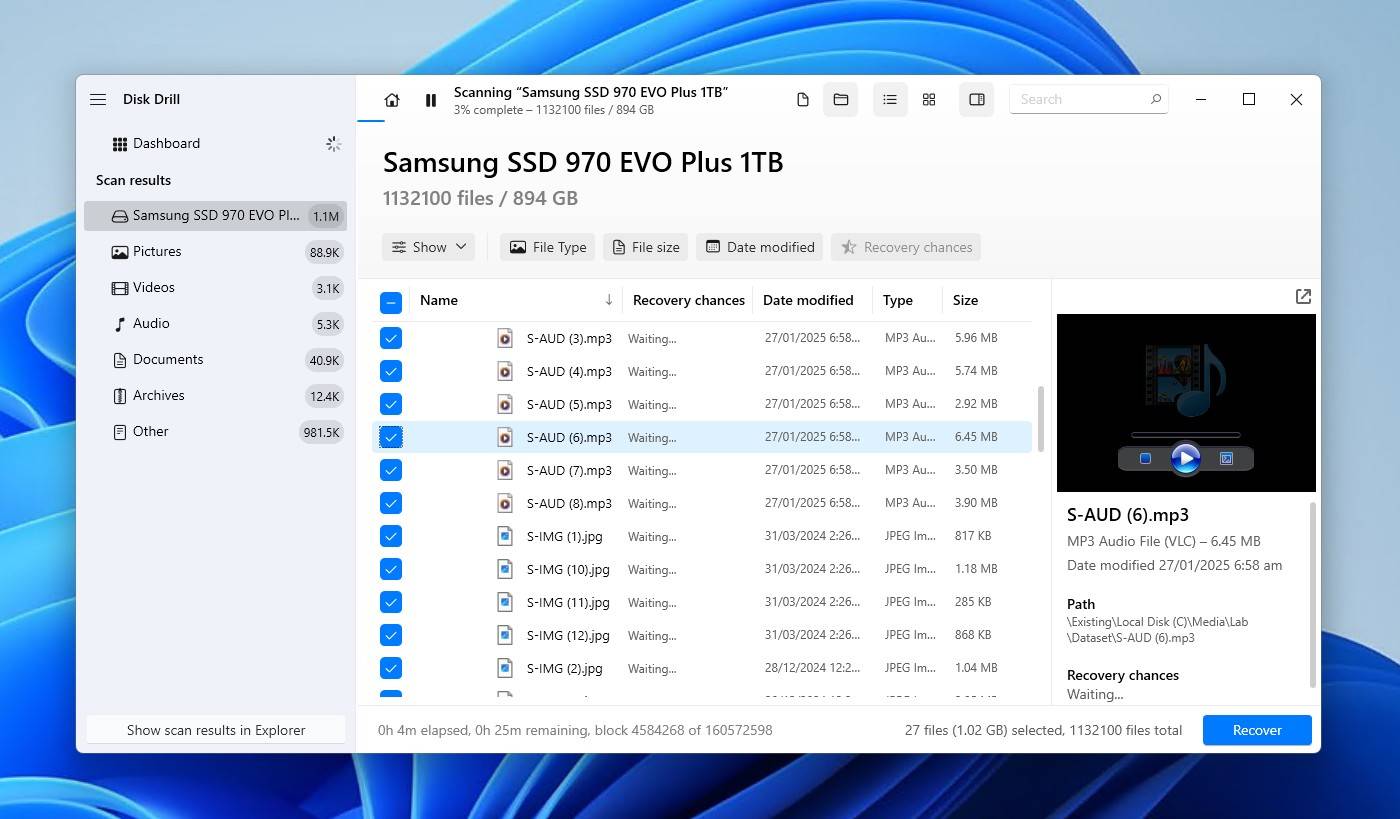Toggle the select-all checkbox above the list
The height and width of the screenshot is (819, 1400).
point(391,301)
